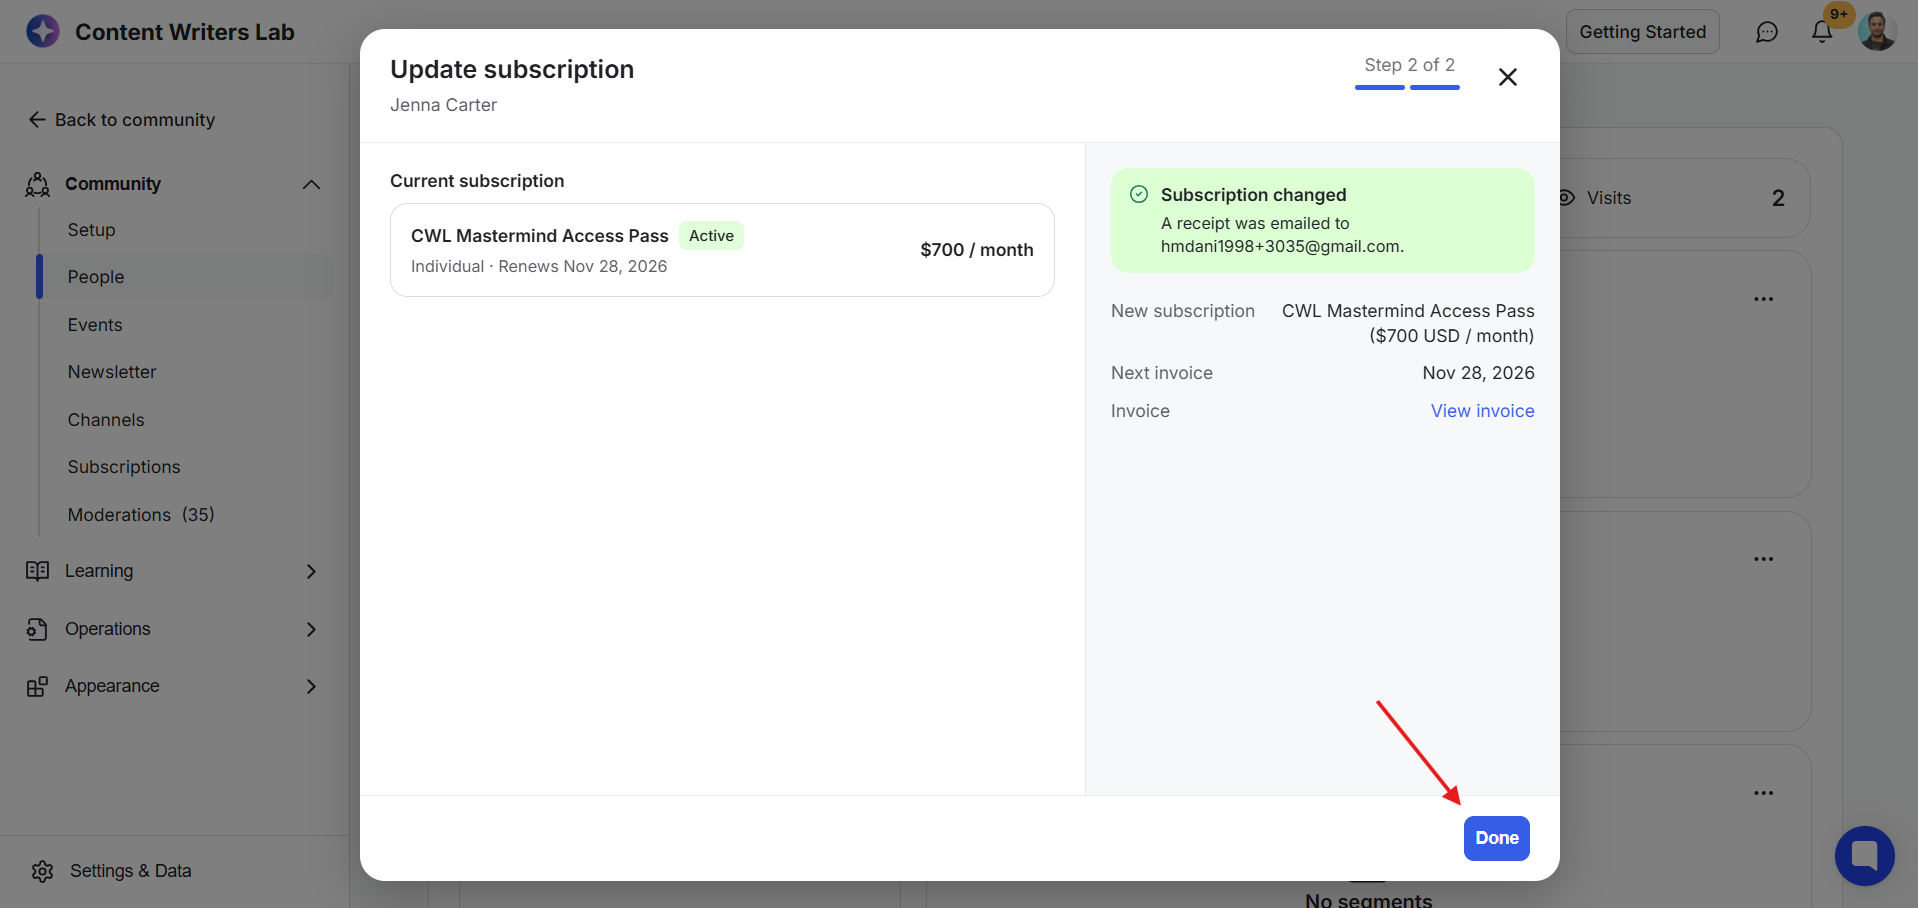Click the Active status badge
This screenshot has height=908, width=1918.
[711, 236]
